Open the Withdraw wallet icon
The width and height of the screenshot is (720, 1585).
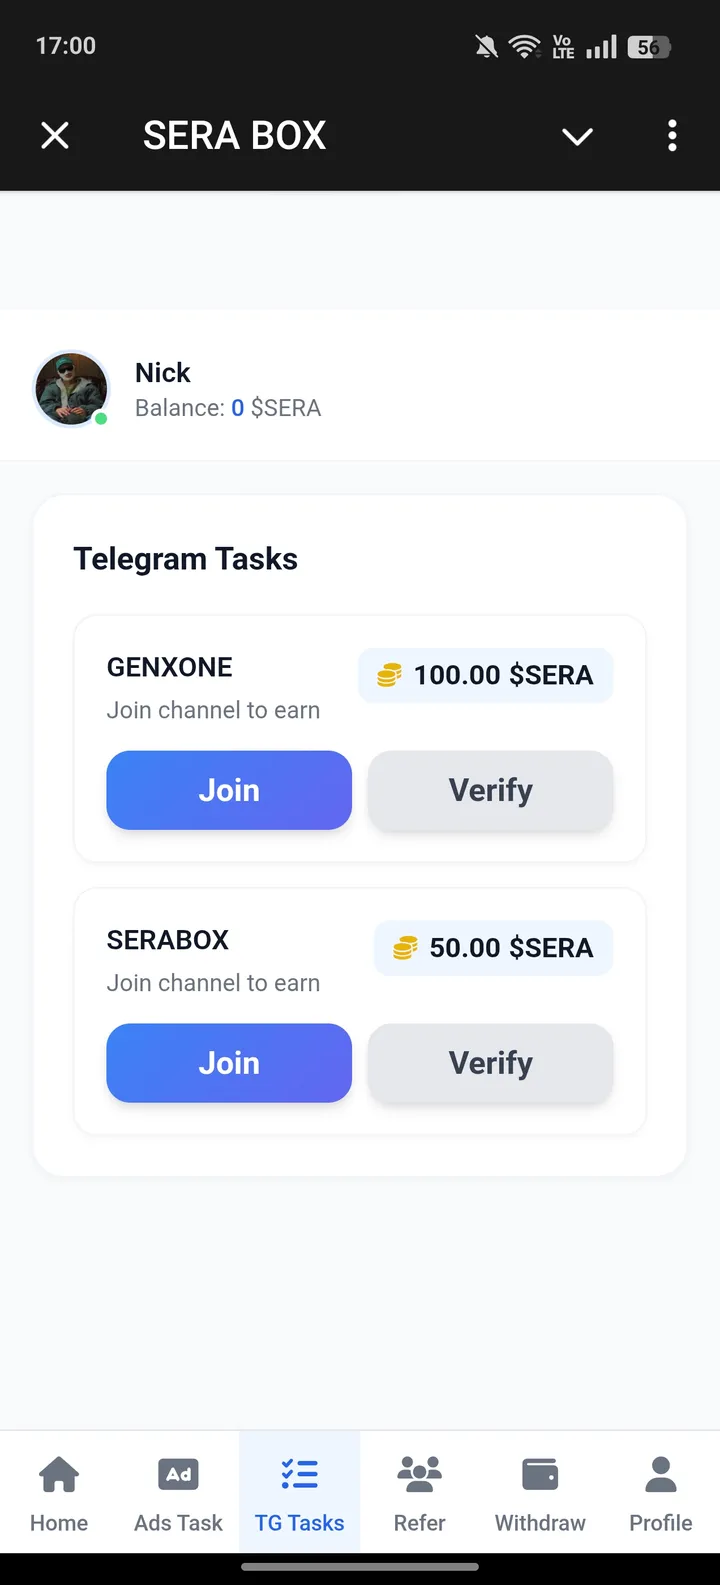pos(539,1473)
